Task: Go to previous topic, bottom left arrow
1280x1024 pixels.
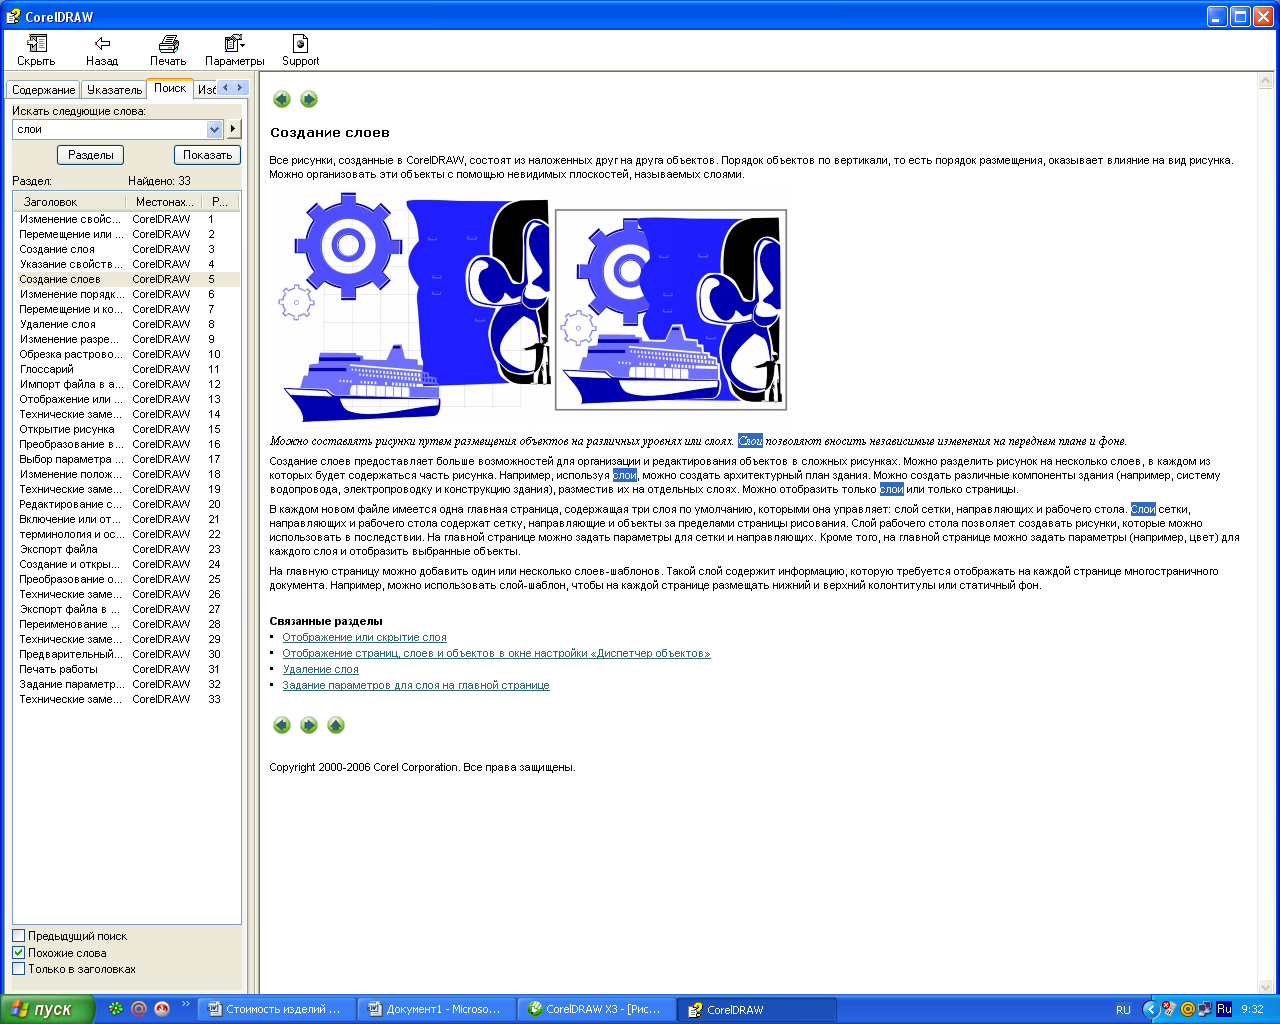Action: [x=282, y=725]
